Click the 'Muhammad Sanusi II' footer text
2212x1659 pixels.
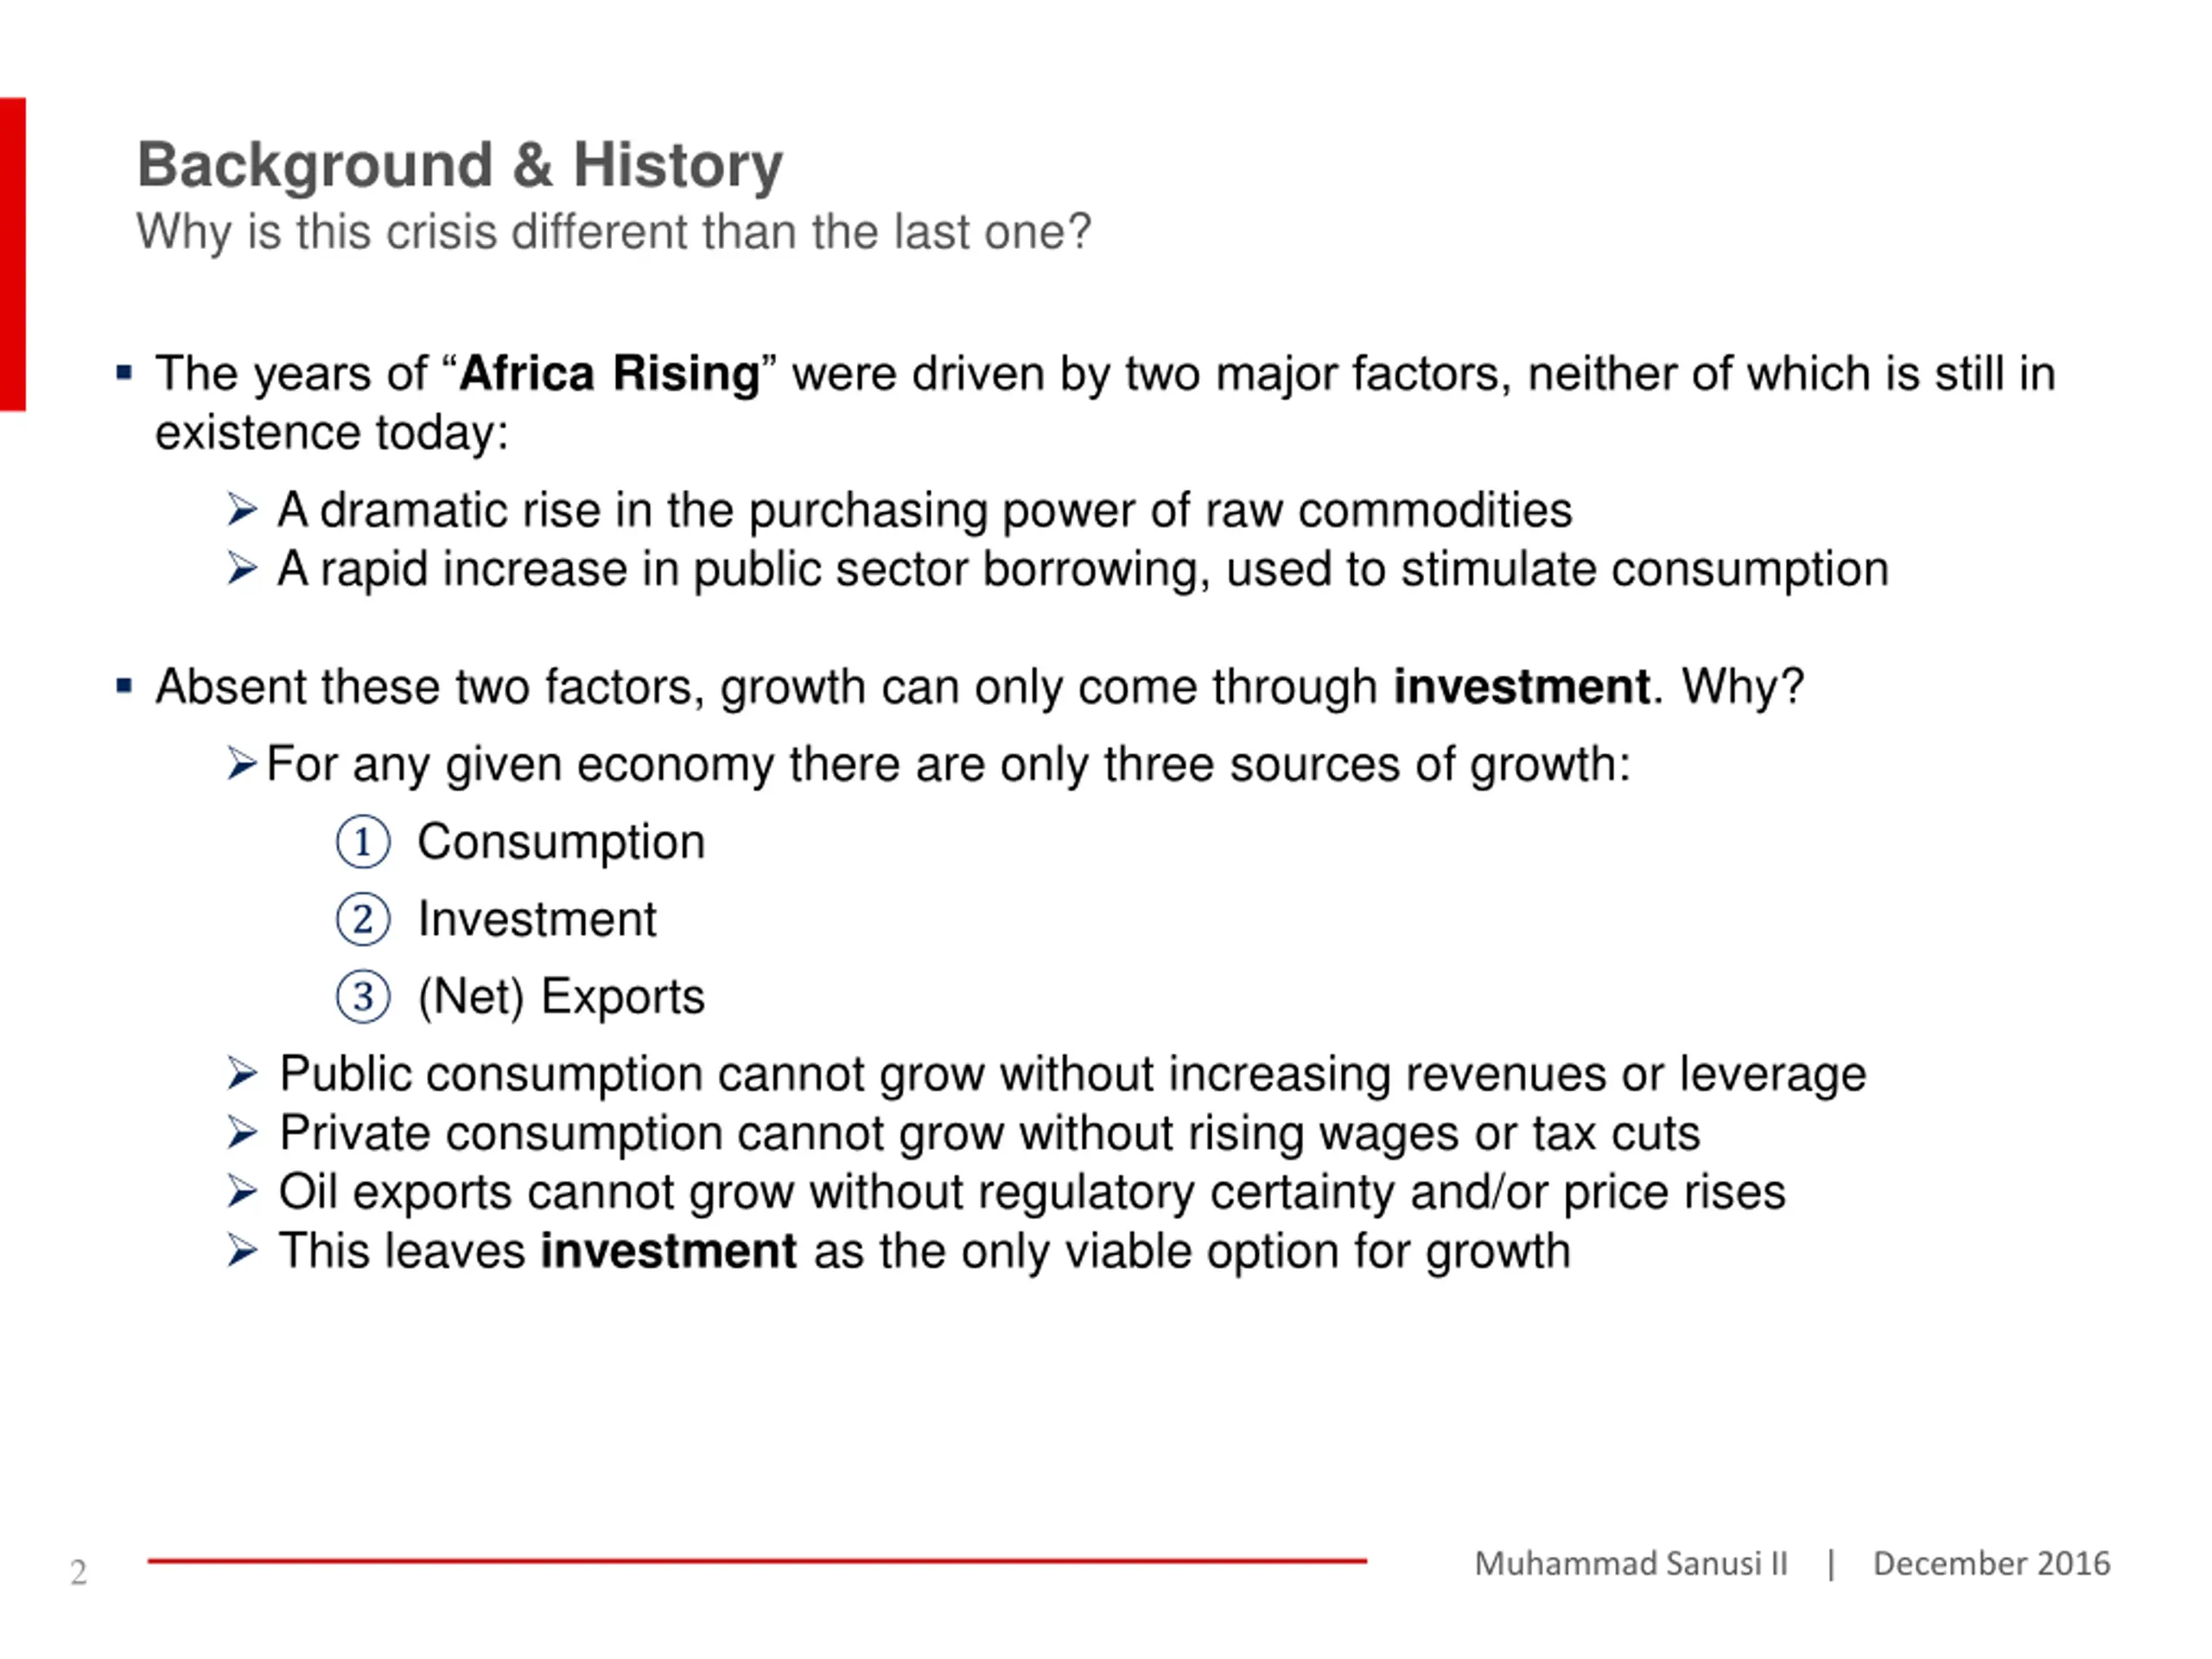click(1631, 1563)
